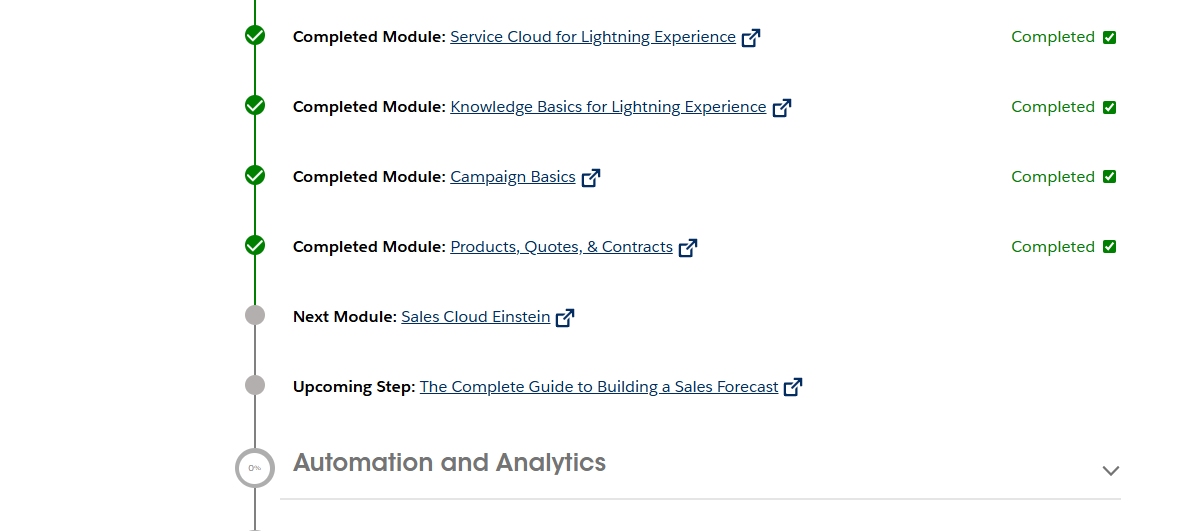Open Campaign Basics external link icon

point(591,178)
